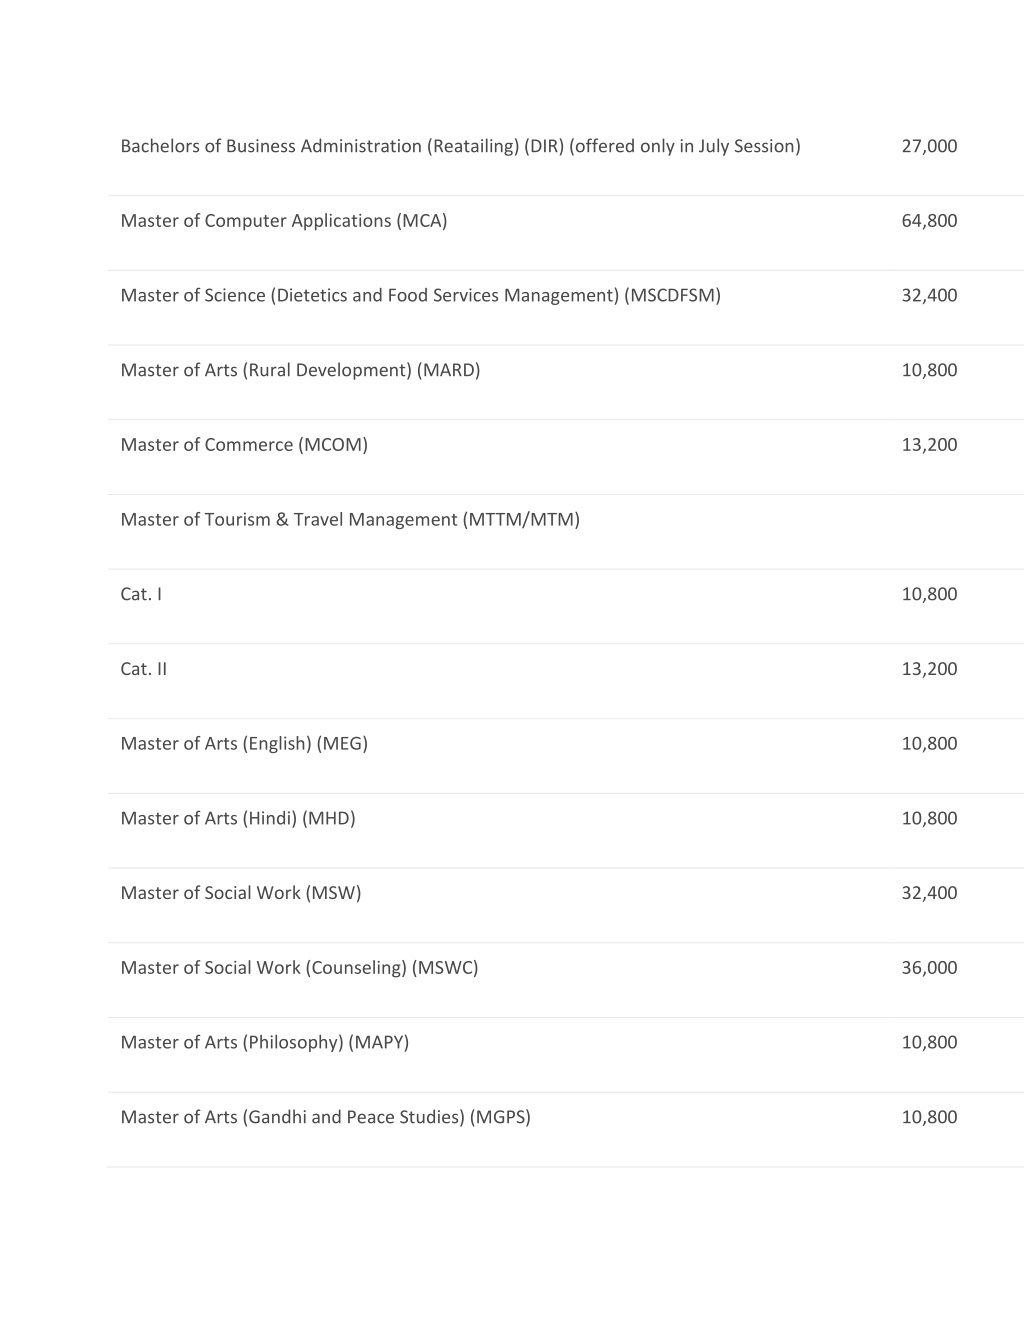Click the 13,200 fee for Cat. II
Screen dimensions: 1024x1325
(929, 669)
